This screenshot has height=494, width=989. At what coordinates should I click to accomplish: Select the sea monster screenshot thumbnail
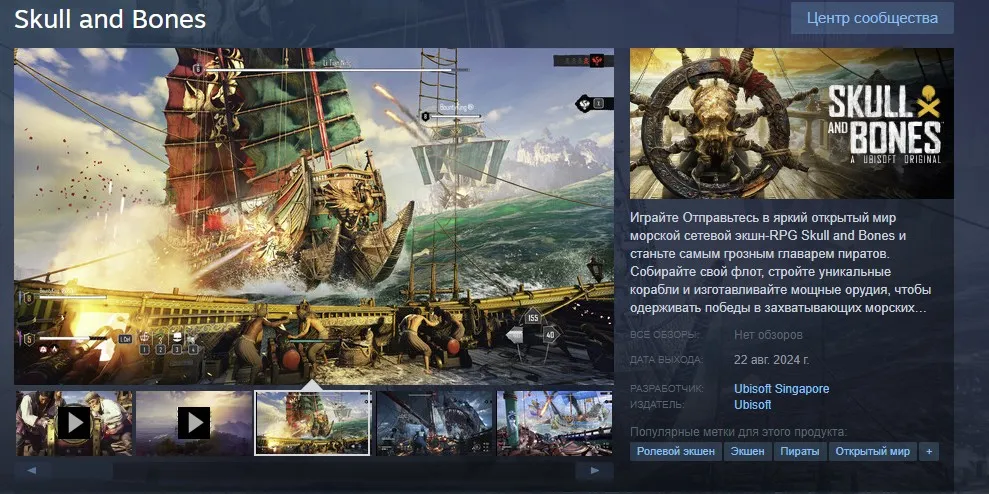tap(435, 423)
